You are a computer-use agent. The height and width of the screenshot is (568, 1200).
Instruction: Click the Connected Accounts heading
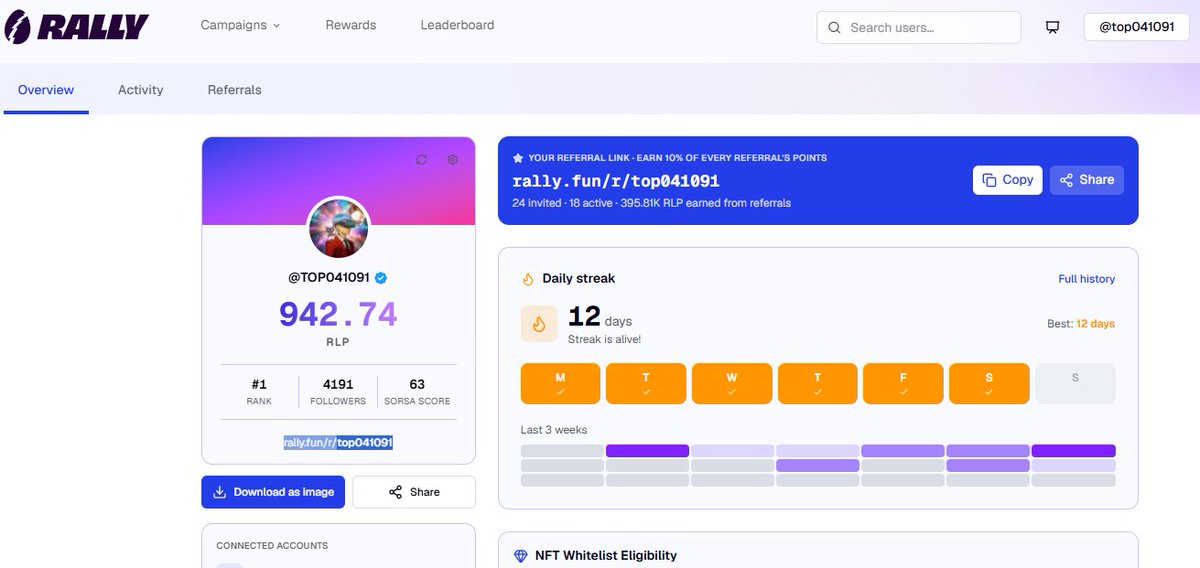point(272,546)
